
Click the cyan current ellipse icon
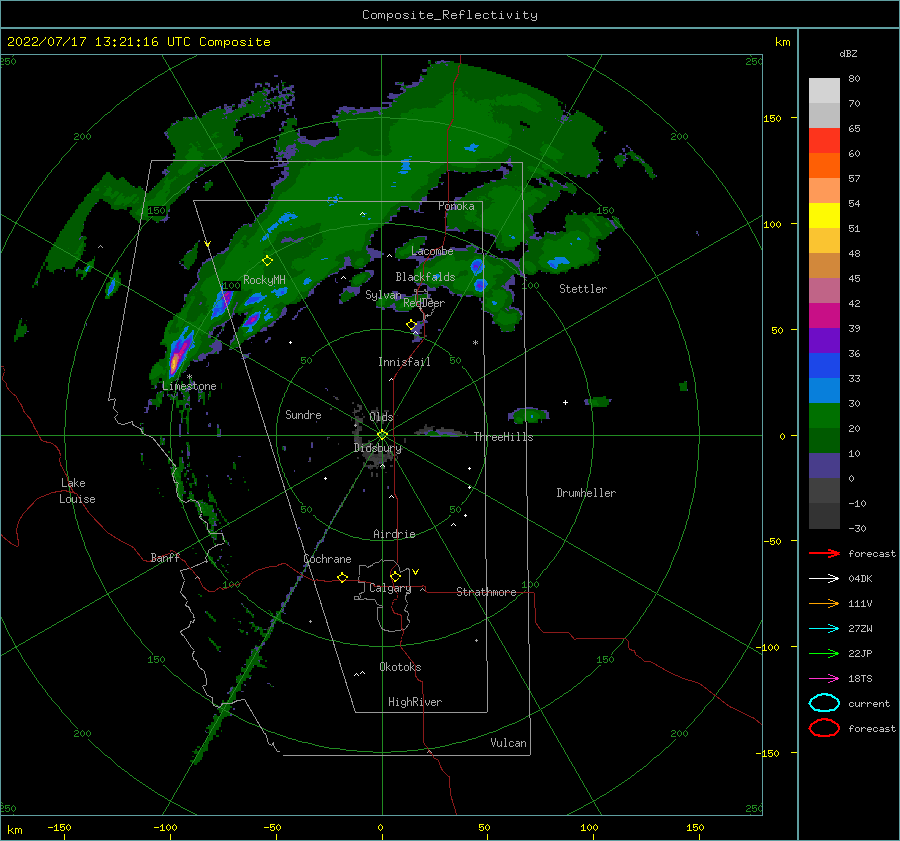point(824,703)
